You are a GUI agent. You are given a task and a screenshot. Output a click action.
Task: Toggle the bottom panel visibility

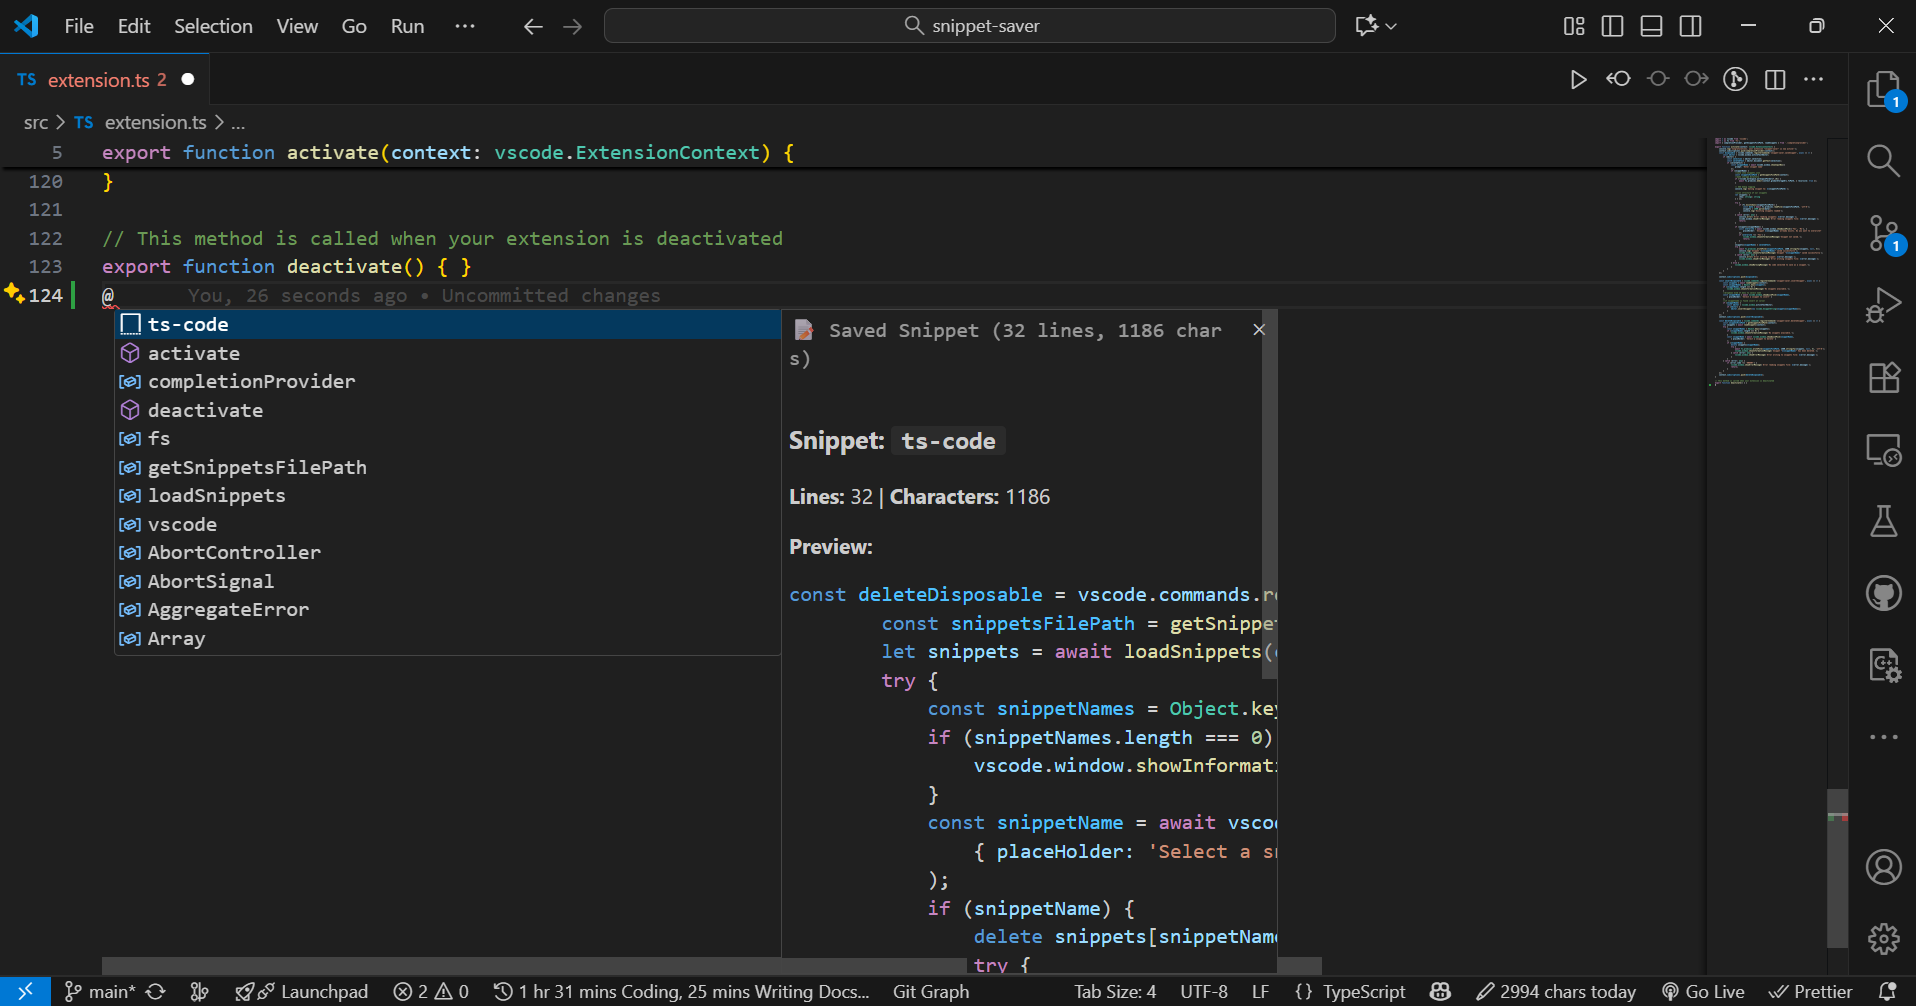tap(1651, 26)
